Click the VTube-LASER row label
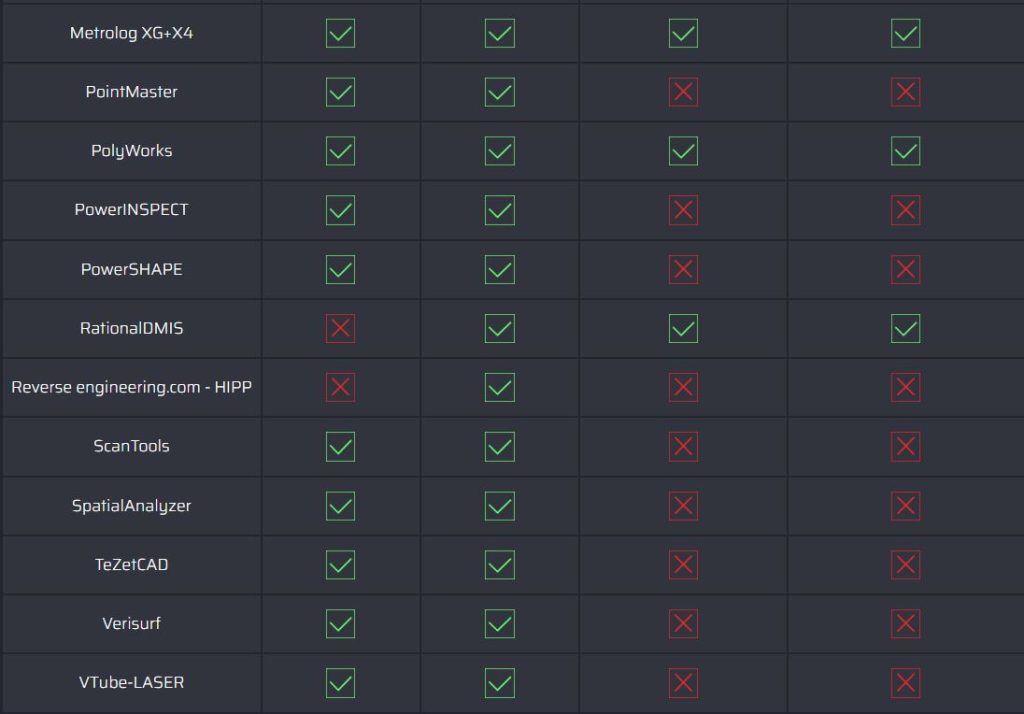This screenshot has width=1024, height=714. click(x=132, y=683)
